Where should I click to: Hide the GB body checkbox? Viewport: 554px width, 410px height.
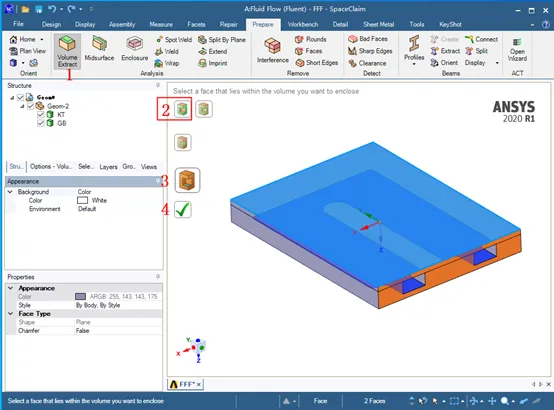[41, 123]
